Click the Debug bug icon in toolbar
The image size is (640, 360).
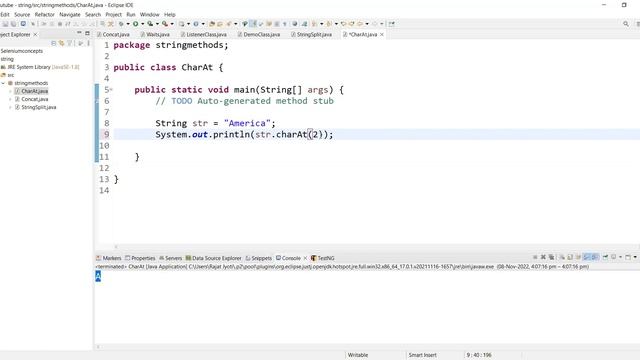pyautogui.click(x=121, y=24)
